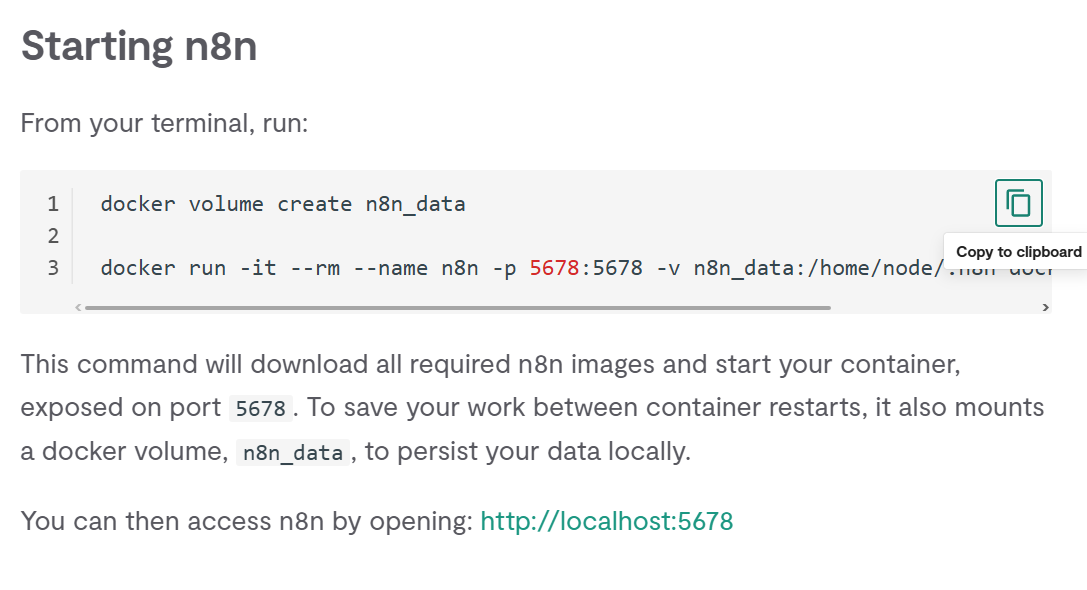Image resolution: width=1087 pixels, height=590 pixels.
Task: Click the inline "n8n_data" code in the paragraph
Action: click(295, 453)
